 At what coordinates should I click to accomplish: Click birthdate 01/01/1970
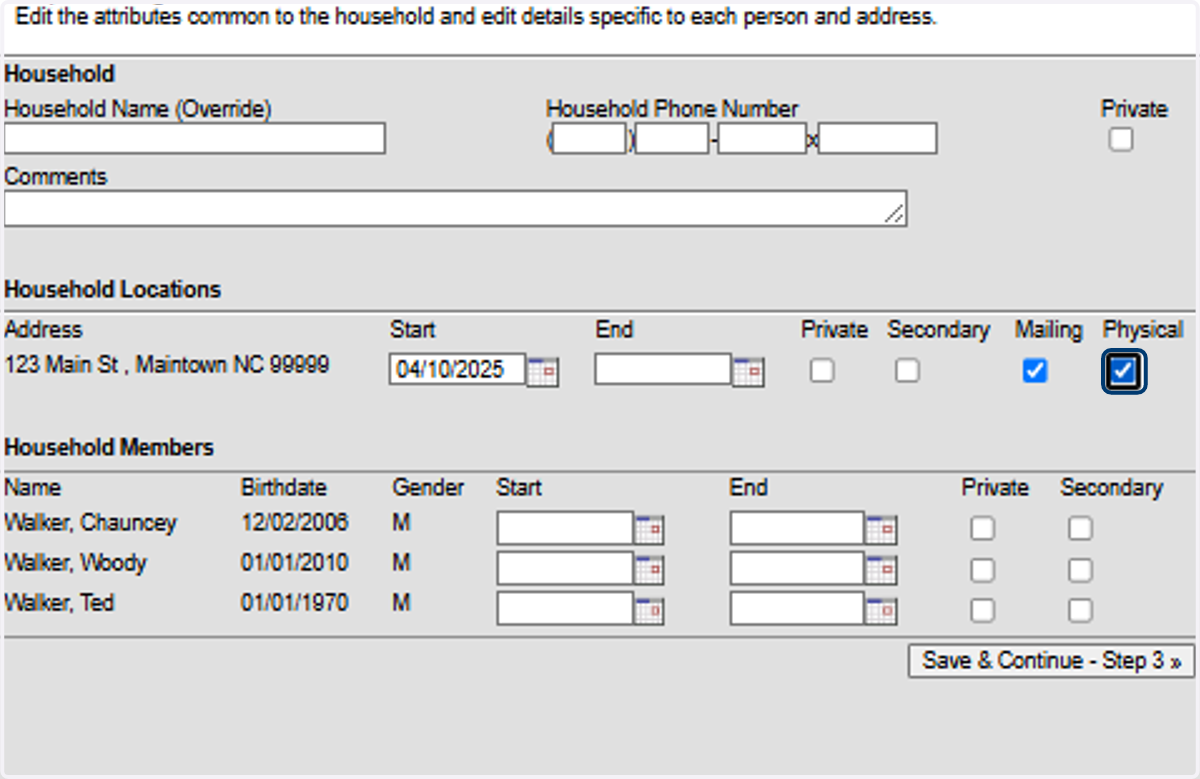coord(295,603)
